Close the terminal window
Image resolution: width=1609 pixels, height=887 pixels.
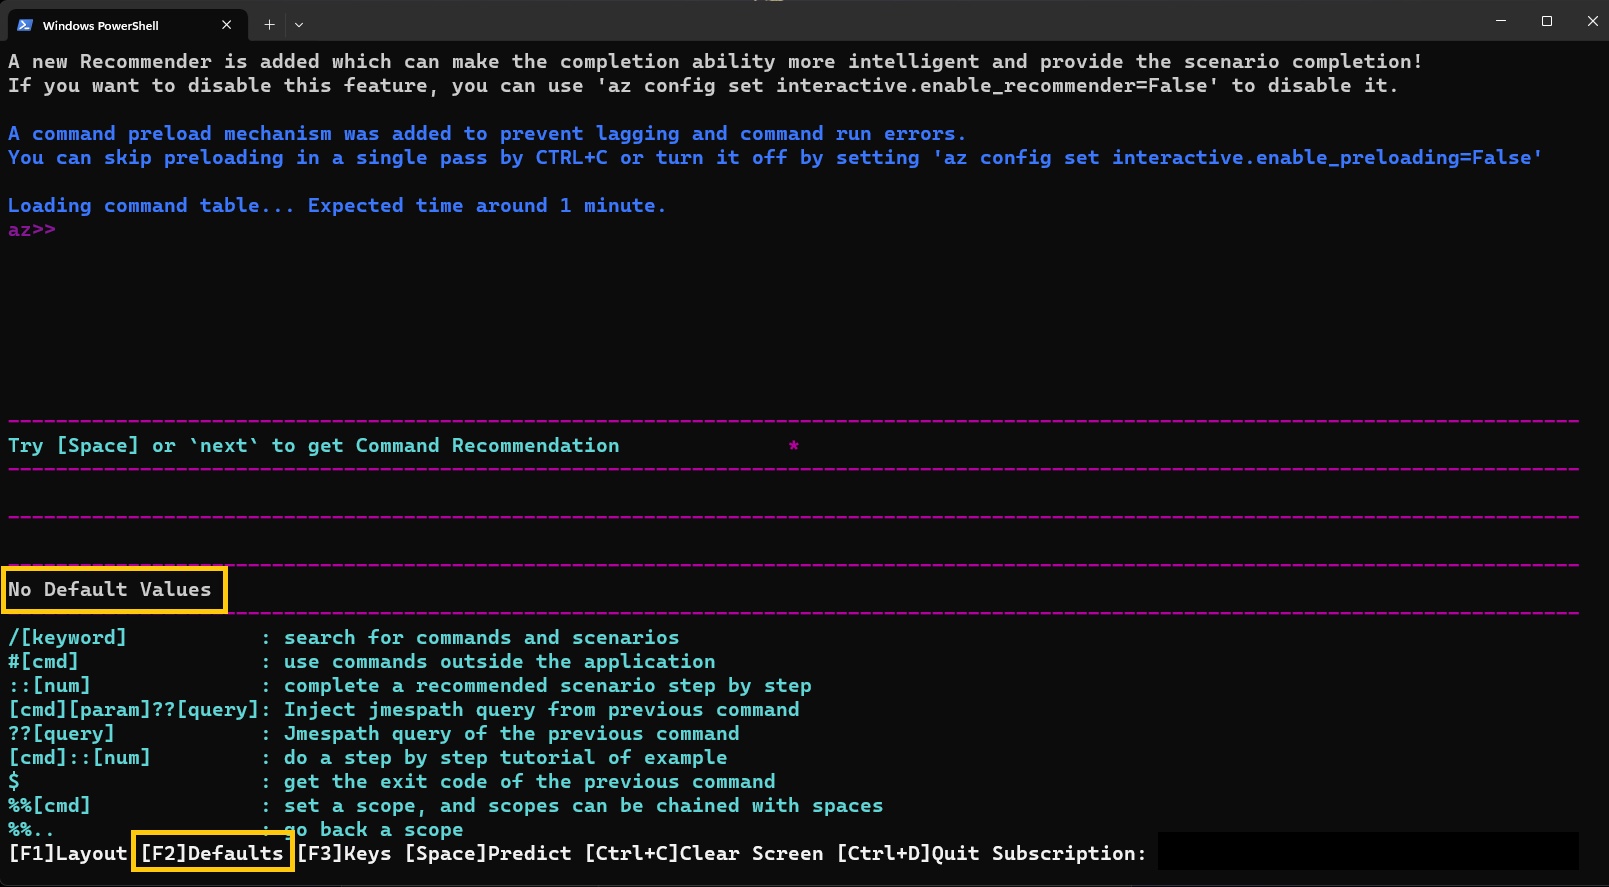(1592, 21)
